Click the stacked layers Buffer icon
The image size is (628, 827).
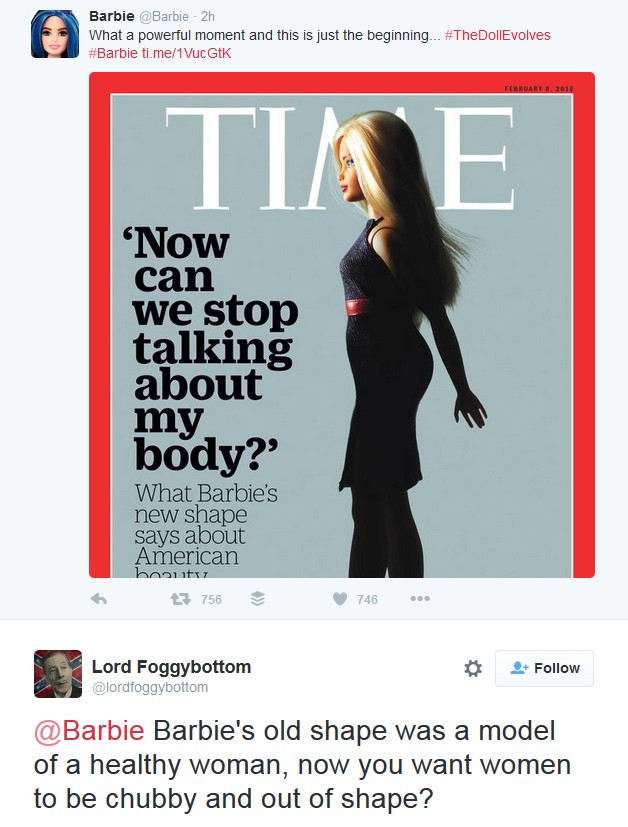coord(257,599)
